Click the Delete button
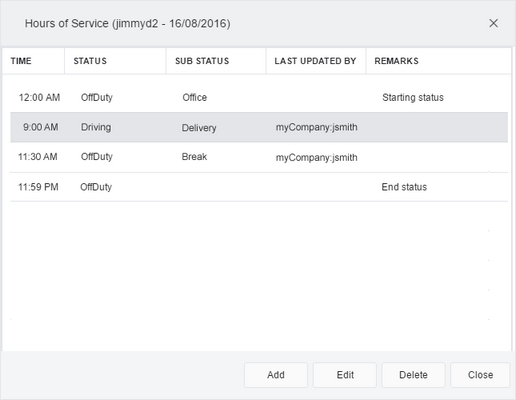This screenshot has width=516, height=400. [x=413, y=375]
